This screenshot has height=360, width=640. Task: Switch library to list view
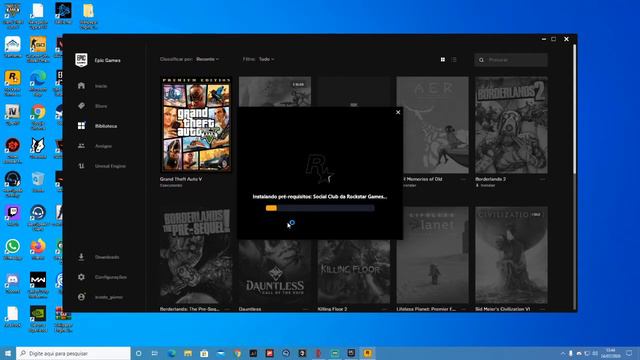(x=454, y=60)
